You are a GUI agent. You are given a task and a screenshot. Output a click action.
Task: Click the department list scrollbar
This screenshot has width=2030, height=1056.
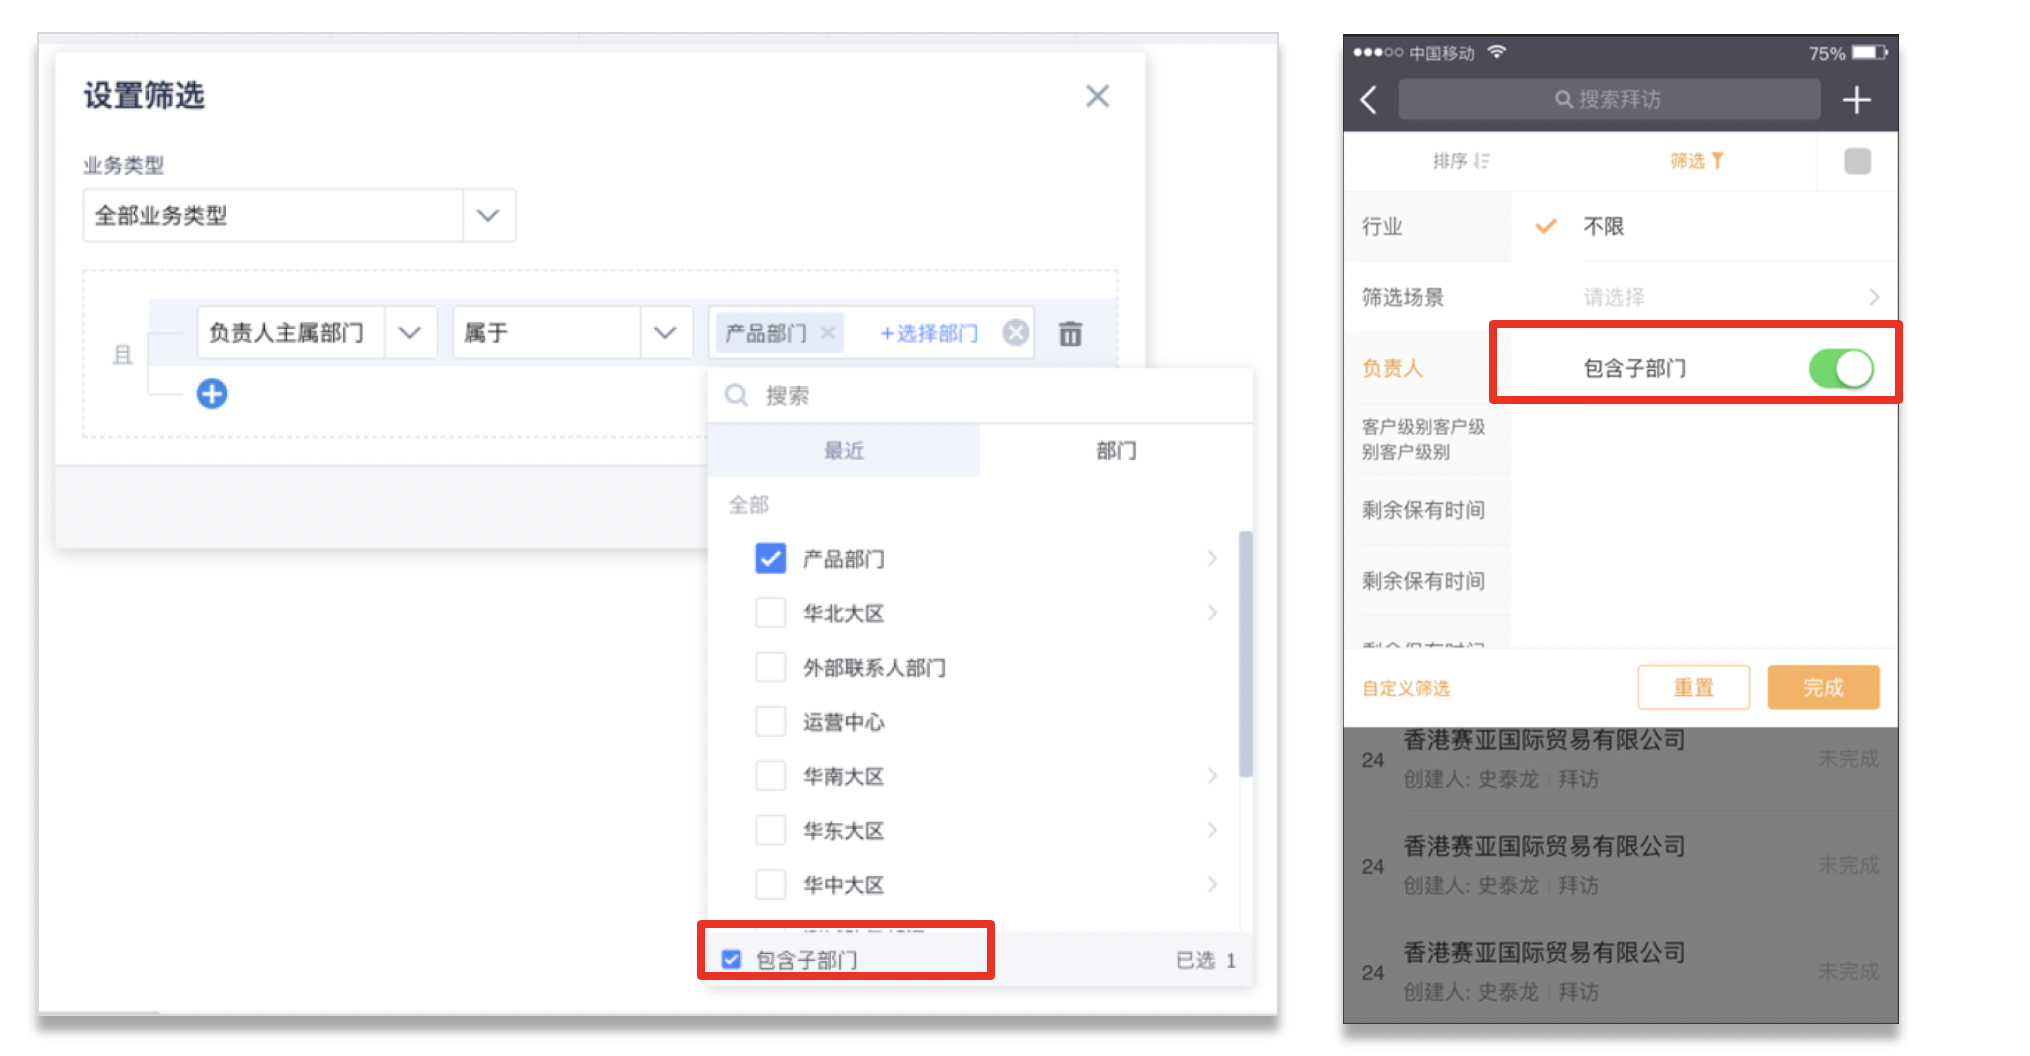pos(1245,654)
